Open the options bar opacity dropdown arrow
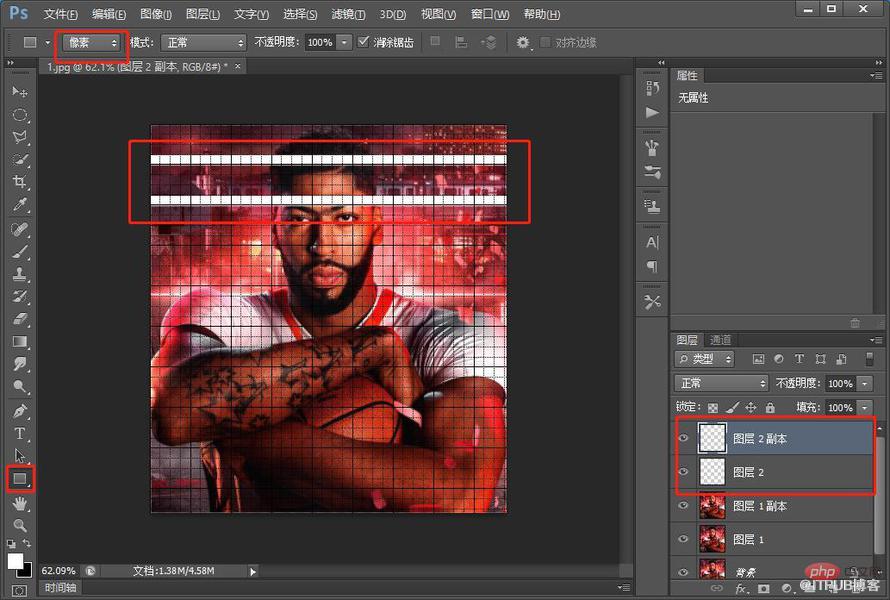890x600 pixels. 344,43
